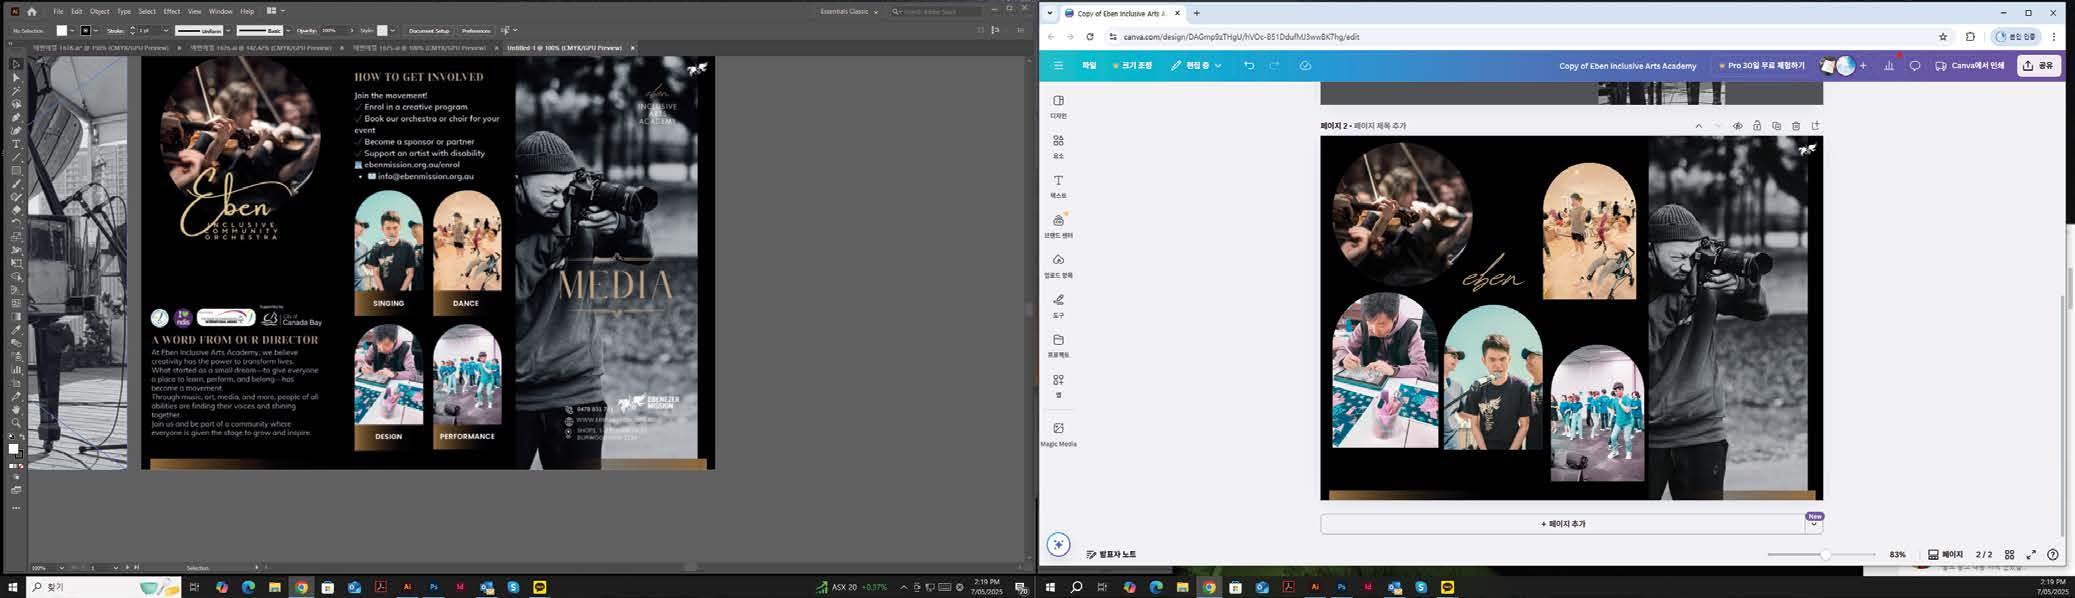Open Canva analytics chart icon

[x=1889, y=65]
